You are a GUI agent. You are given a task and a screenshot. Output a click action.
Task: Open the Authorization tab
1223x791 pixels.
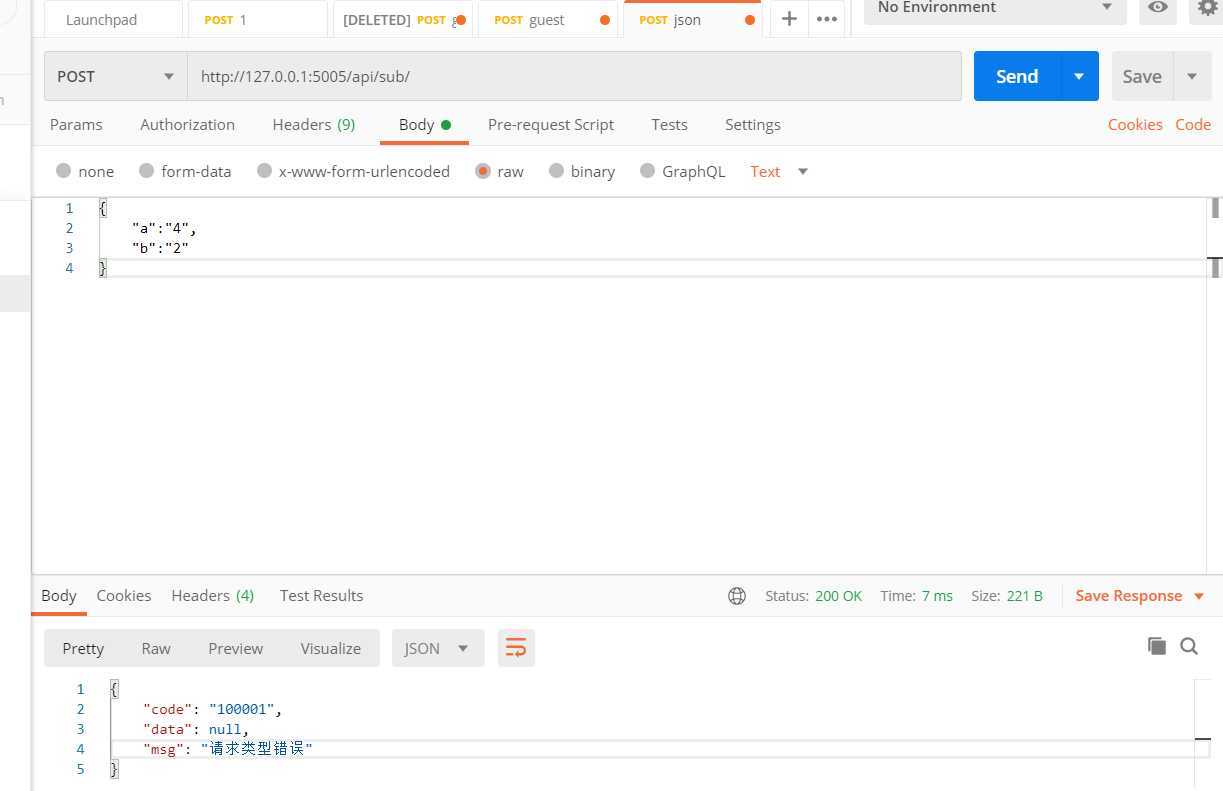[187, 125]
